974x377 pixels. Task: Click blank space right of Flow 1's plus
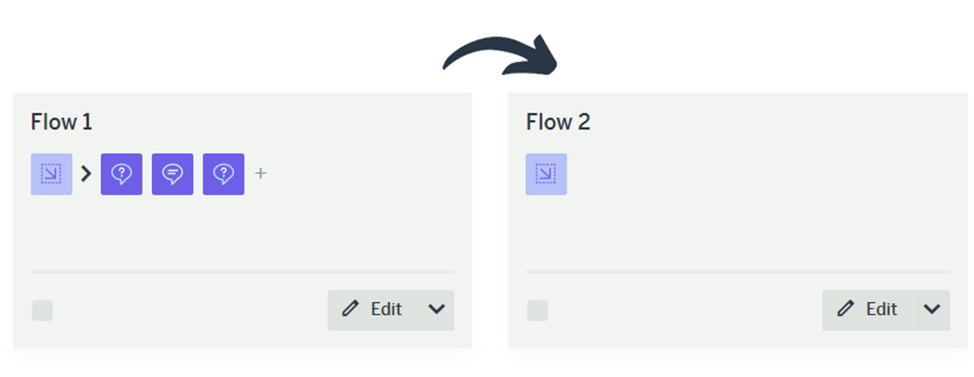click(x=360, y=174)
